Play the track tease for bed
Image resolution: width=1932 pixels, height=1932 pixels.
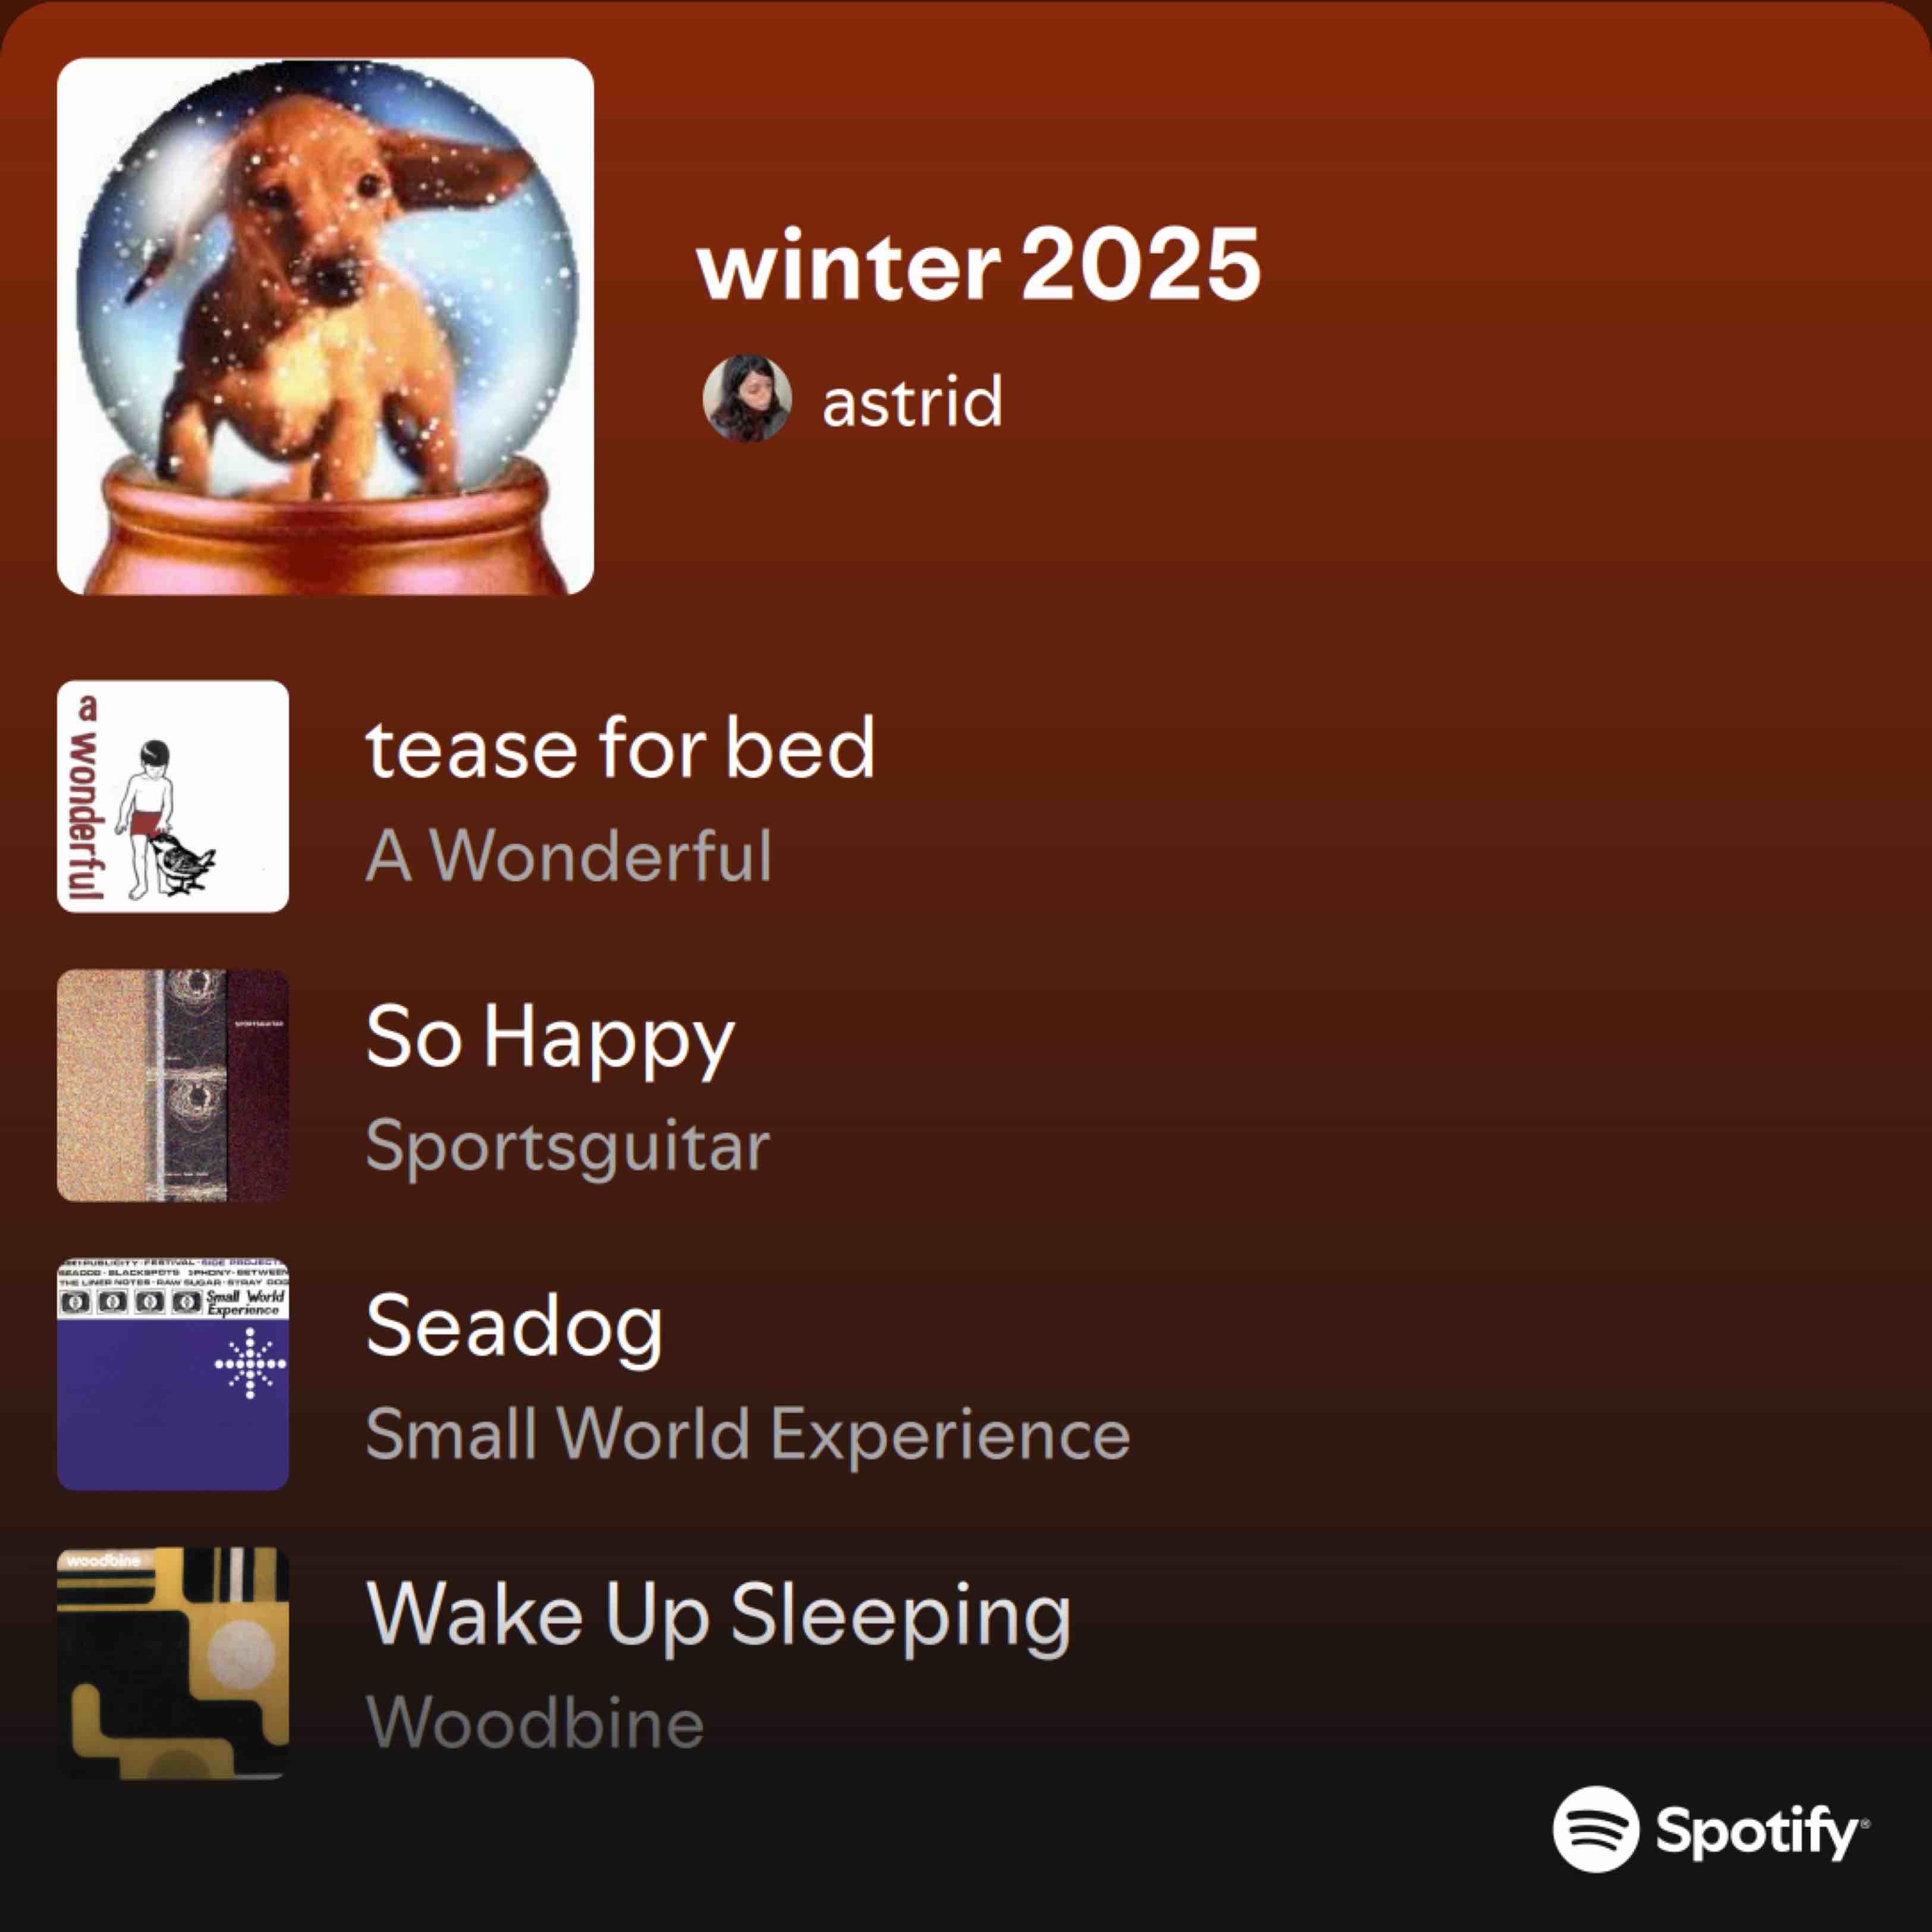point(620,748)
